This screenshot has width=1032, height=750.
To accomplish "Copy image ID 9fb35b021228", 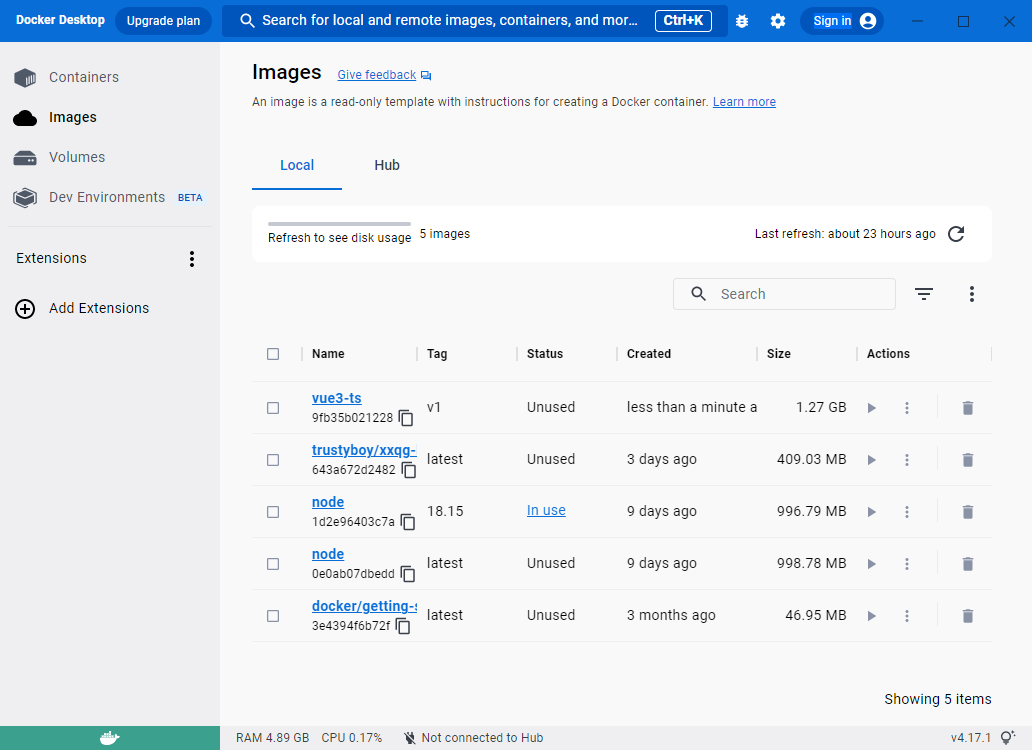I will (x=406, y=418).
